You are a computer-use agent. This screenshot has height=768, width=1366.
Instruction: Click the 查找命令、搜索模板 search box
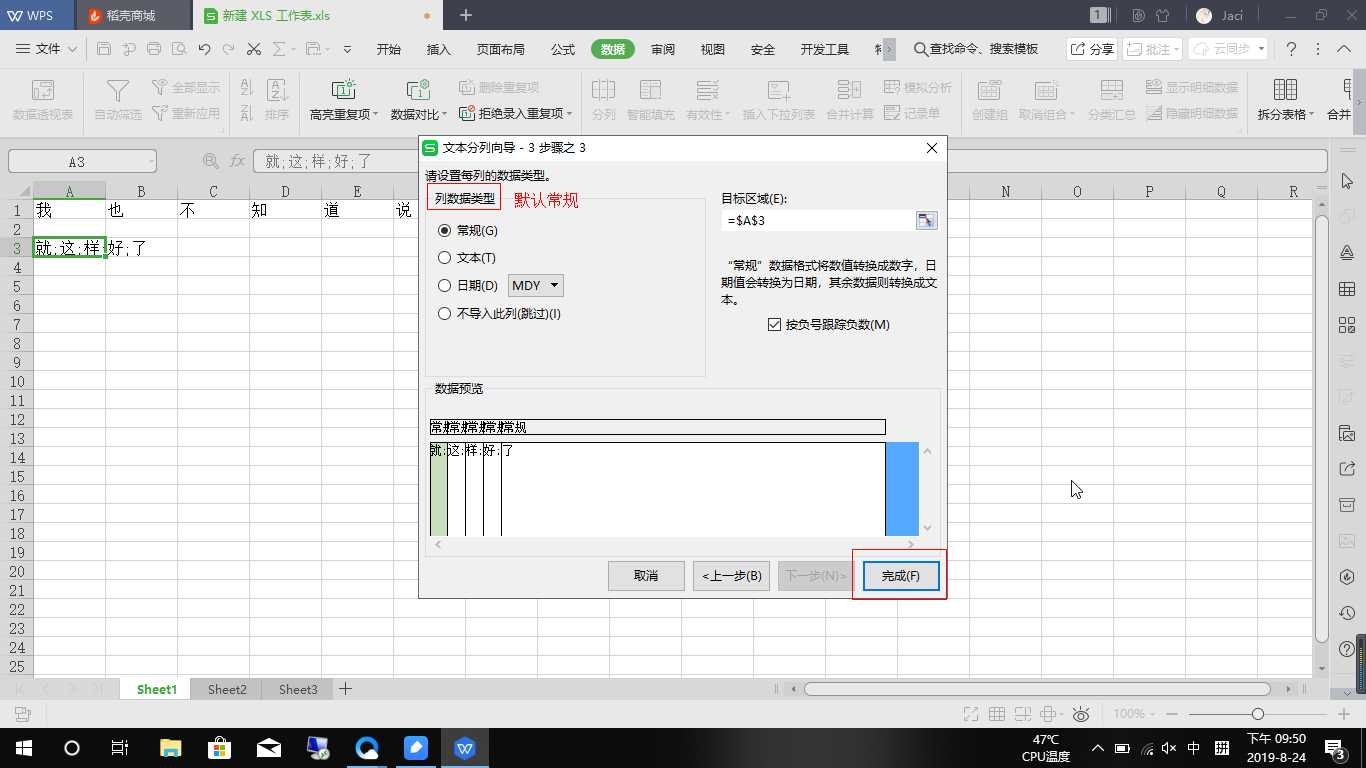[x=976, y=49]
